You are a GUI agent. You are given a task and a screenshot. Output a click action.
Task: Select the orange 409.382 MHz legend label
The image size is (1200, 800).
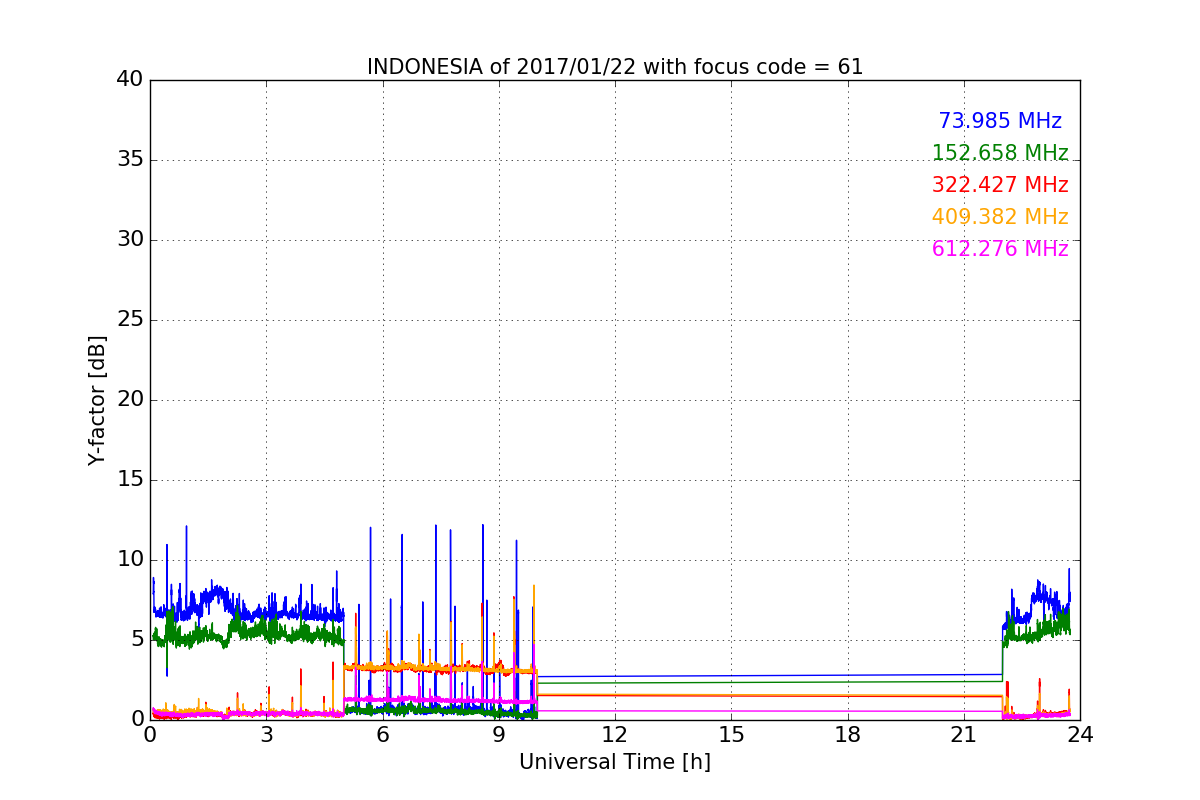click(x=1000, y=217)
